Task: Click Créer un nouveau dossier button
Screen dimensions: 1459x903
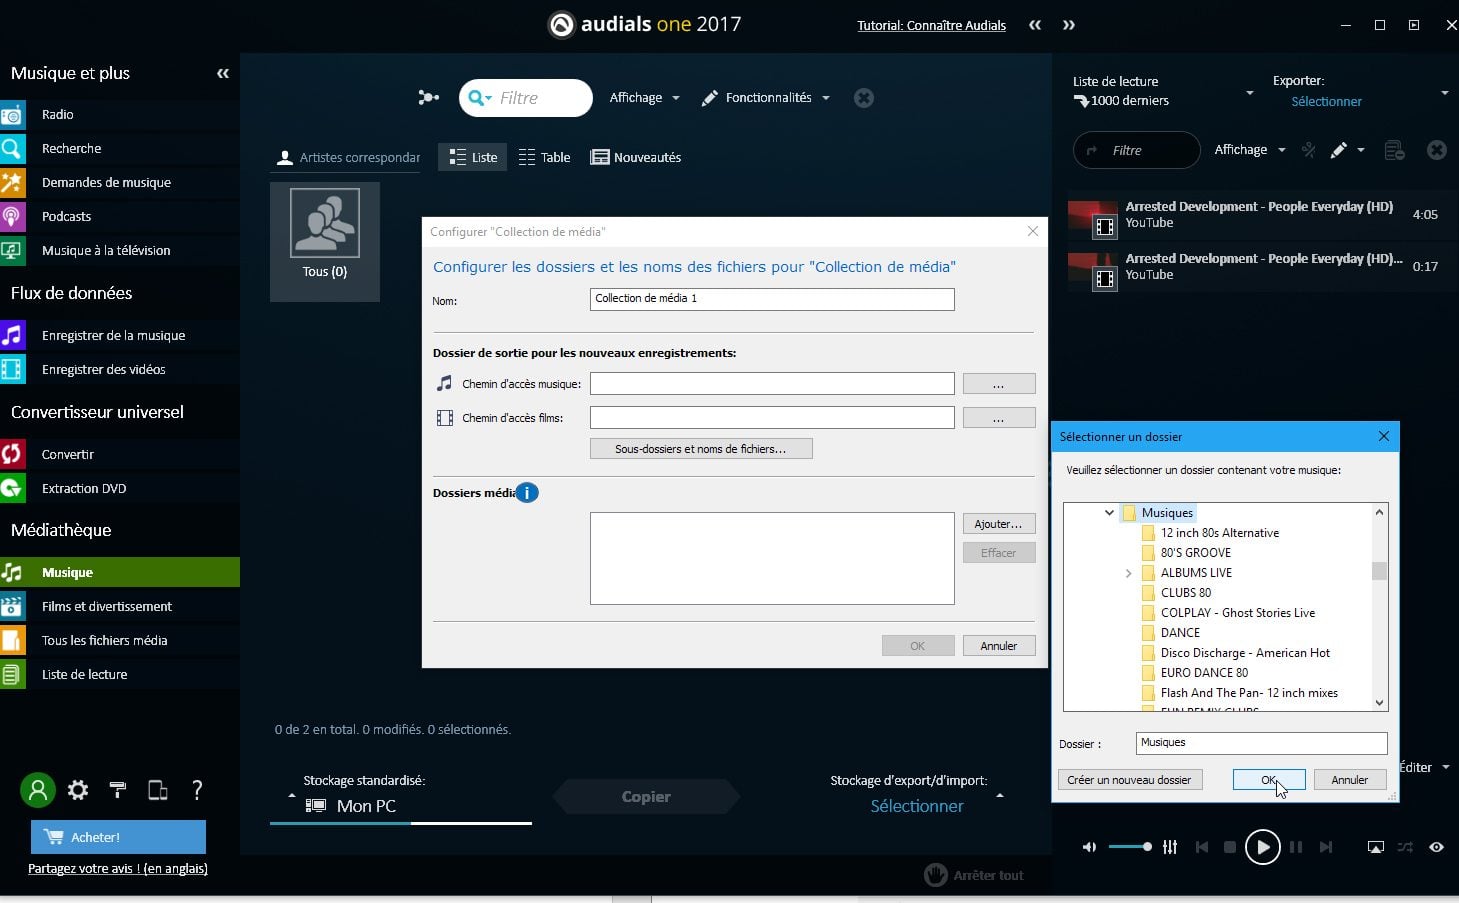Action: tap(1129, 779)
